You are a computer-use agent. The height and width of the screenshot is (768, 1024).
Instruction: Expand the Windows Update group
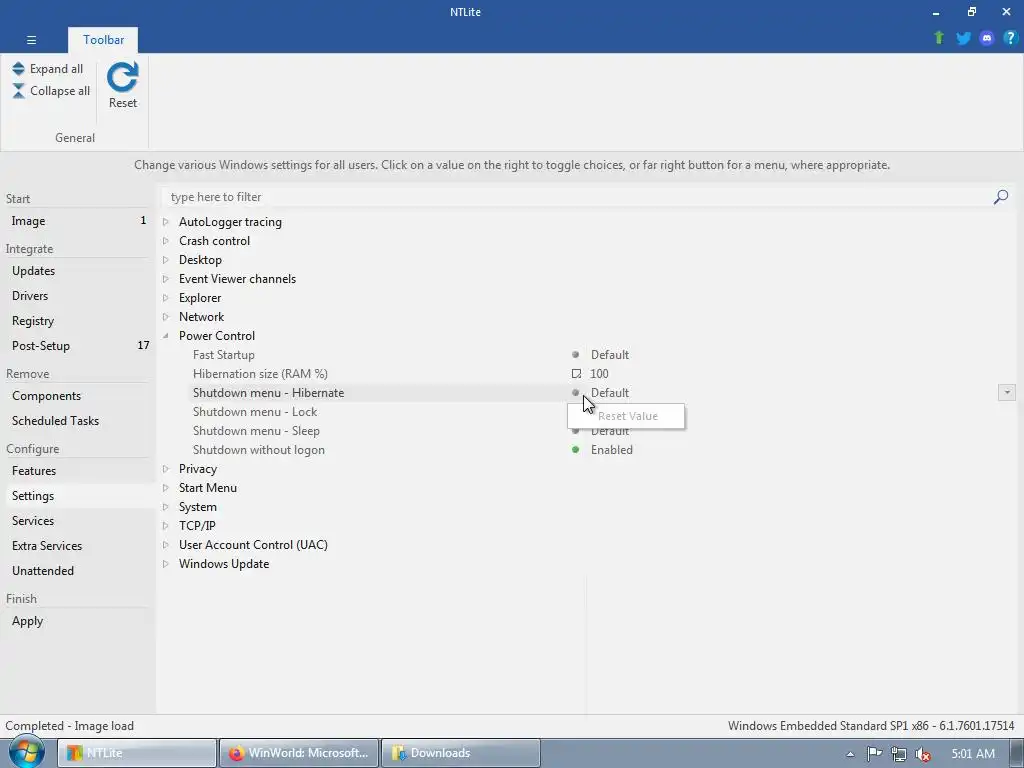pos(166,564)
